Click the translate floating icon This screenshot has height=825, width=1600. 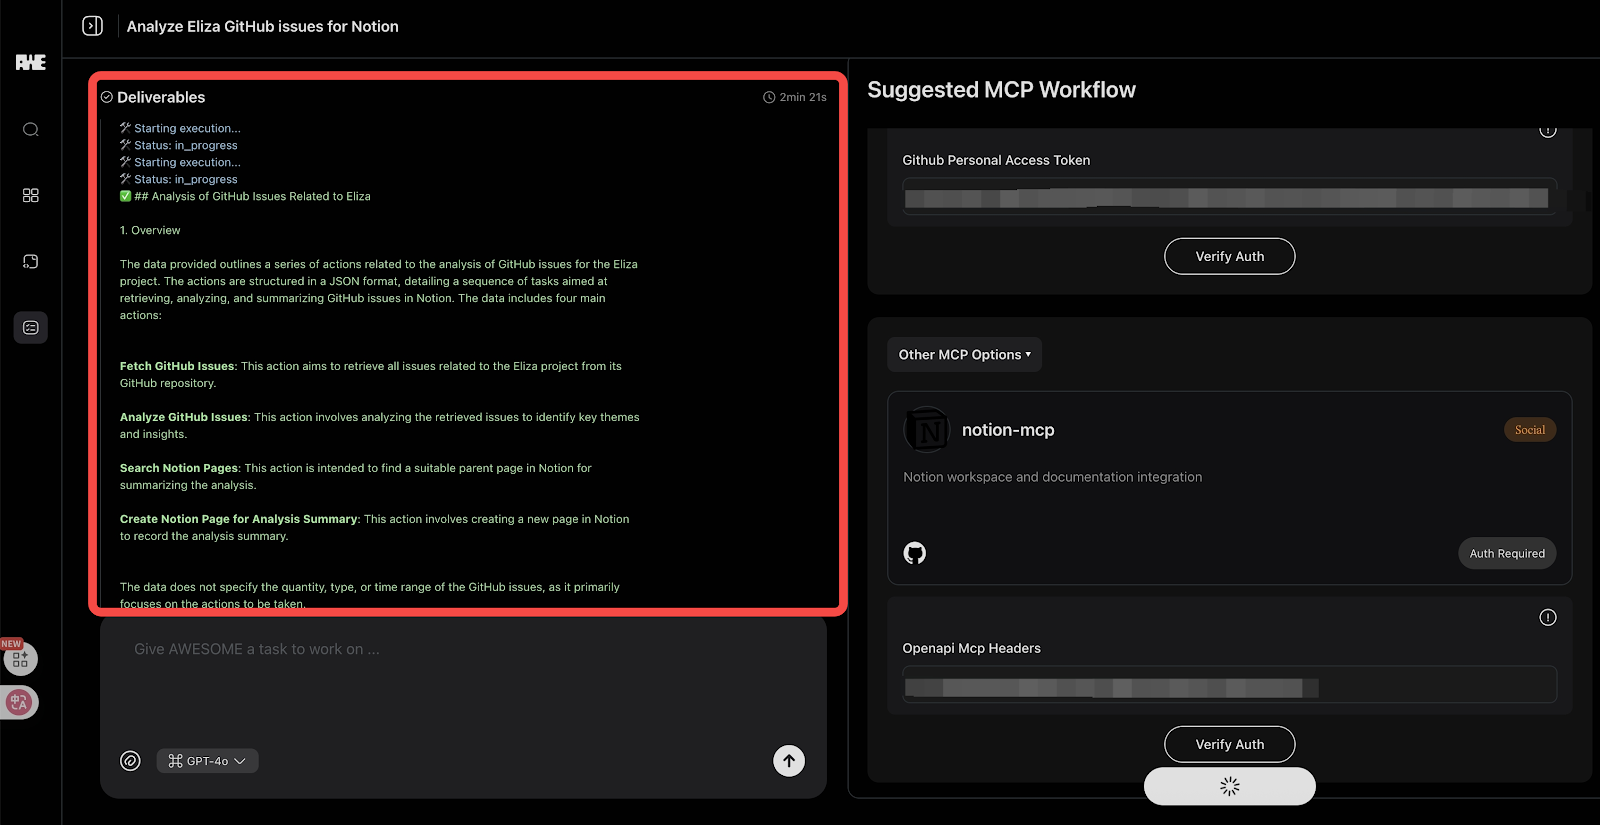click(19, 703)
